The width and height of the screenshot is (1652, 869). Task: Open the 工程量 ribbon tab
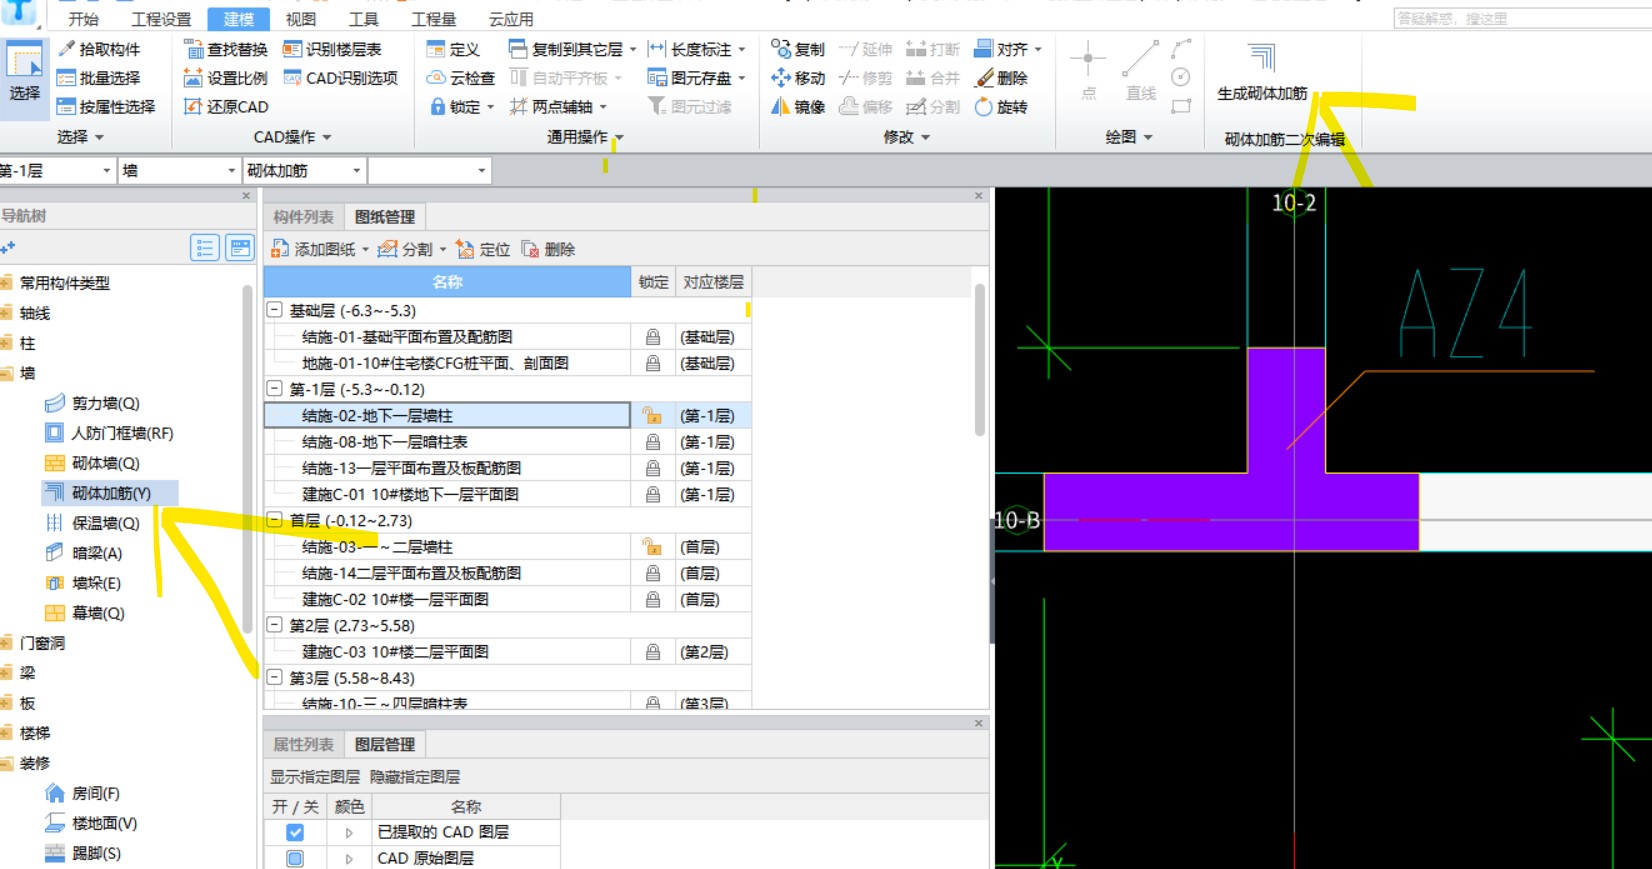coord(434,19)
